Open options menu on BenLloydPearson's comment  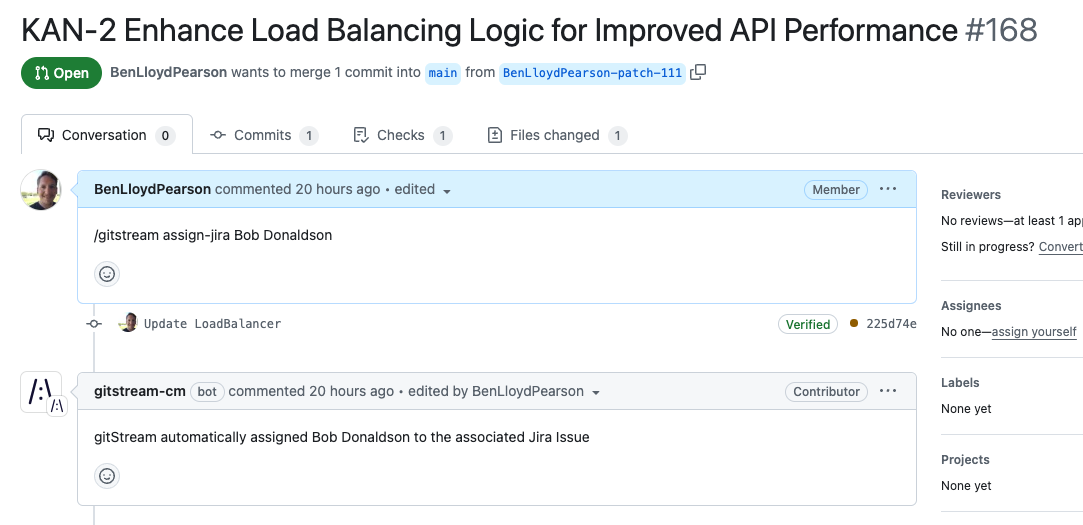click(888, 189)
